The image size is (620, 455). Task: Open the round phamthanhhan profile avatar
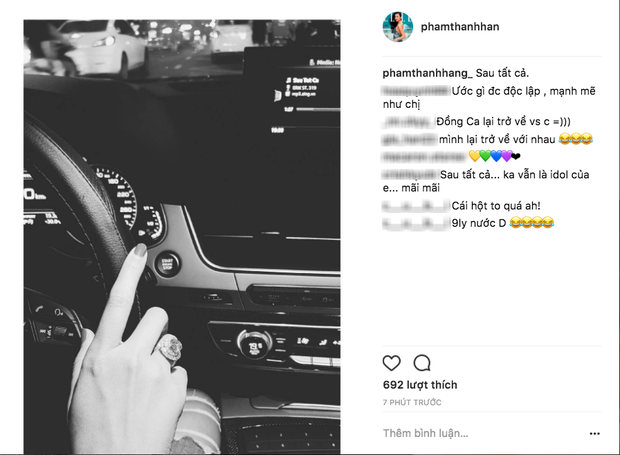tap(397, 27)
